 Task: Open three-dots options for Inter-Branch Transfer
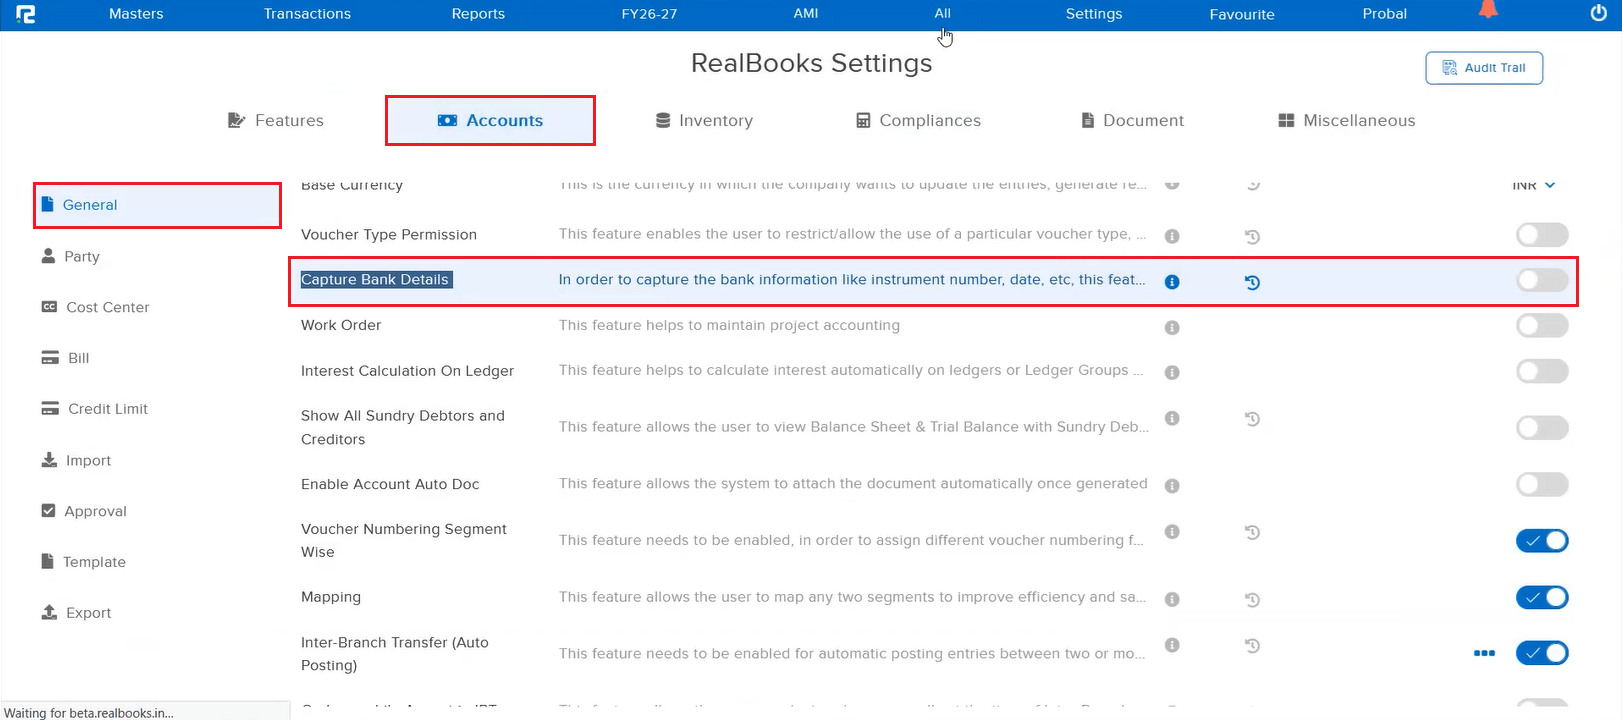point(1484,653)
